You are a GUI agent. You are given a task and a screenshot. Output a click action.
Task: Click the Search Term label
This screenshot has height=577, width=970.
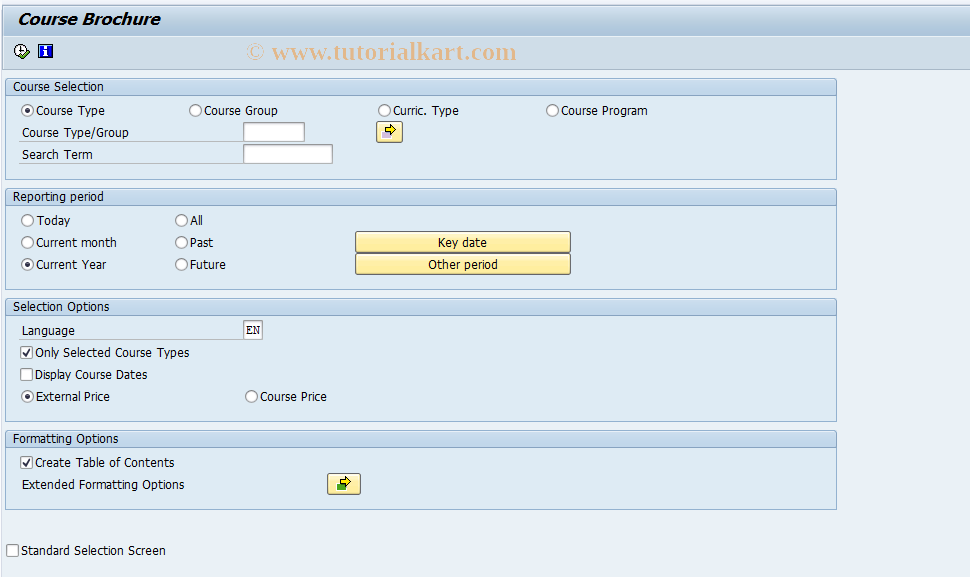58,155
